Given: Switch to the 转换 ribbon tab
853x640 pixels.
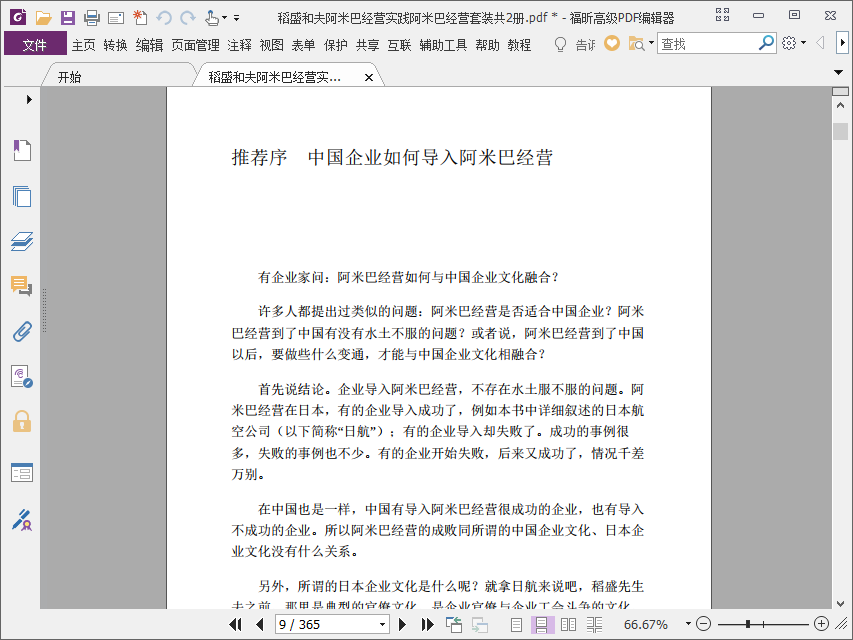Looking at the screenshot, I should pos(115,45).
